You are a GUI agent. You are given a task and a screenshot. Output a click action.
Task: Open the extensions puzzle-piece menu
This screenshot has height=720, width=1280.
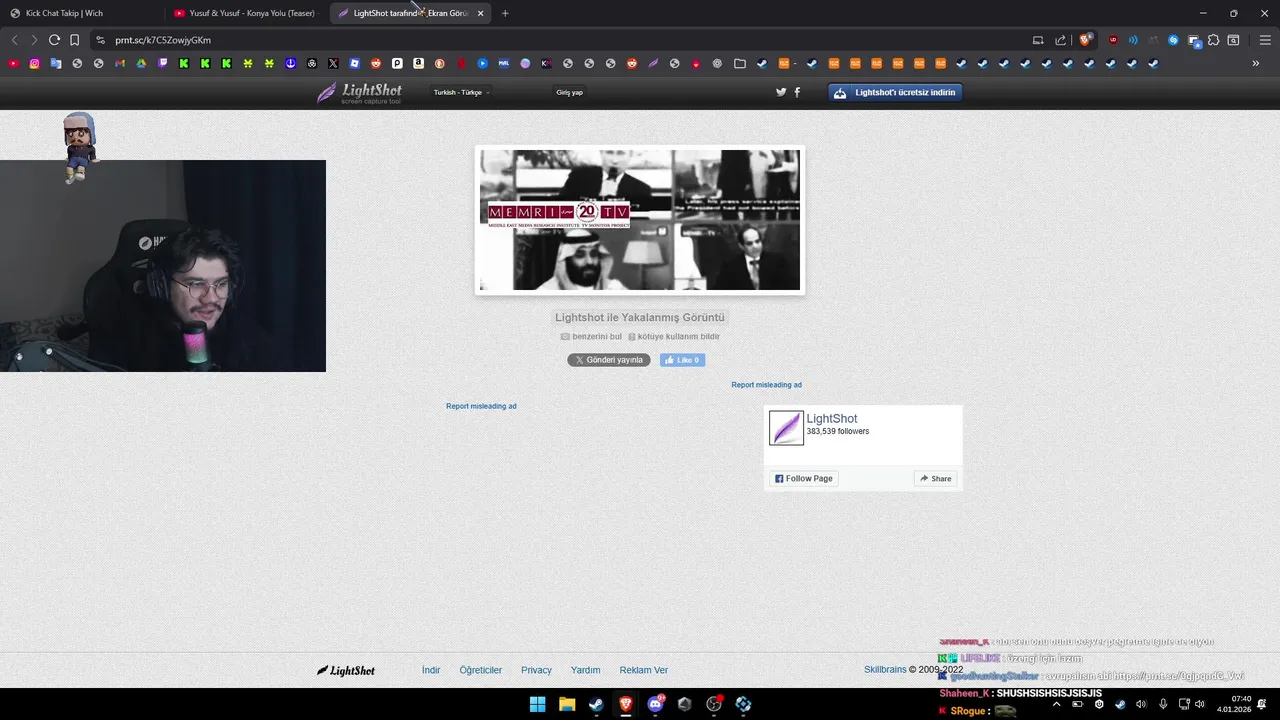[1213, 40]
